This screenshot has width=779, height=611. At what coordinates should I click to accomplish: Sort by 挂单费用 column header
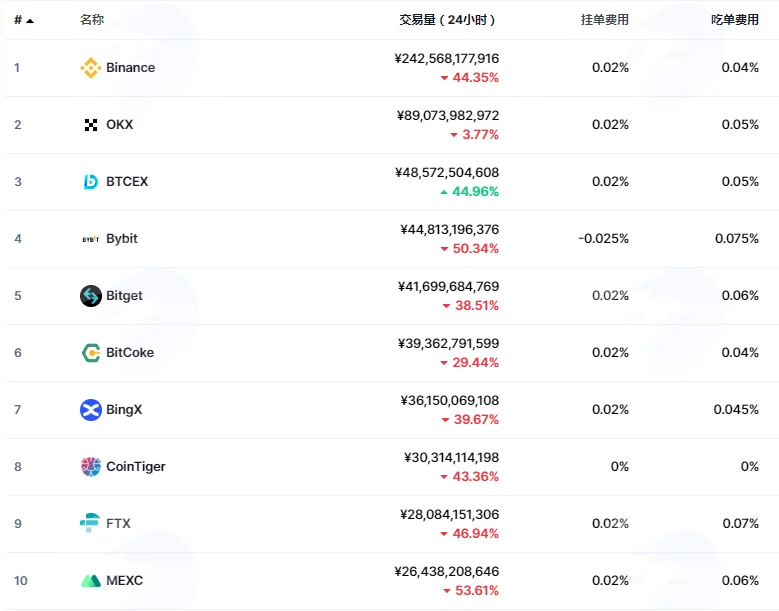(605, 20)
